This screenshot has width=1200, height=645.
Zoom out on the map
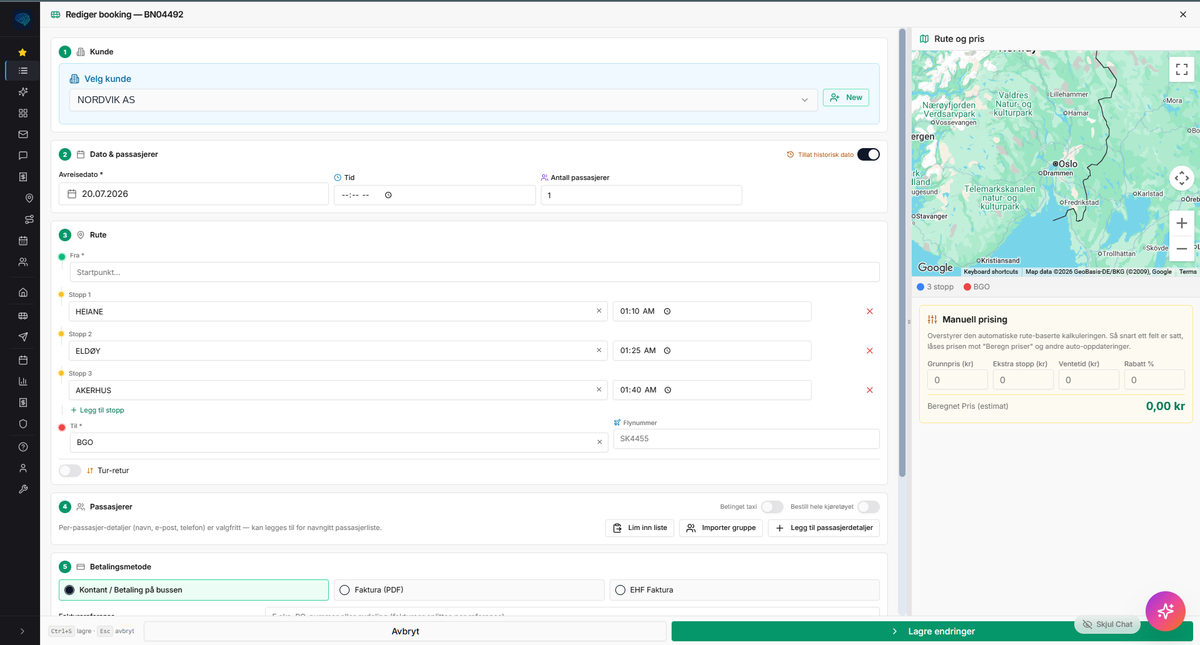1181,248
